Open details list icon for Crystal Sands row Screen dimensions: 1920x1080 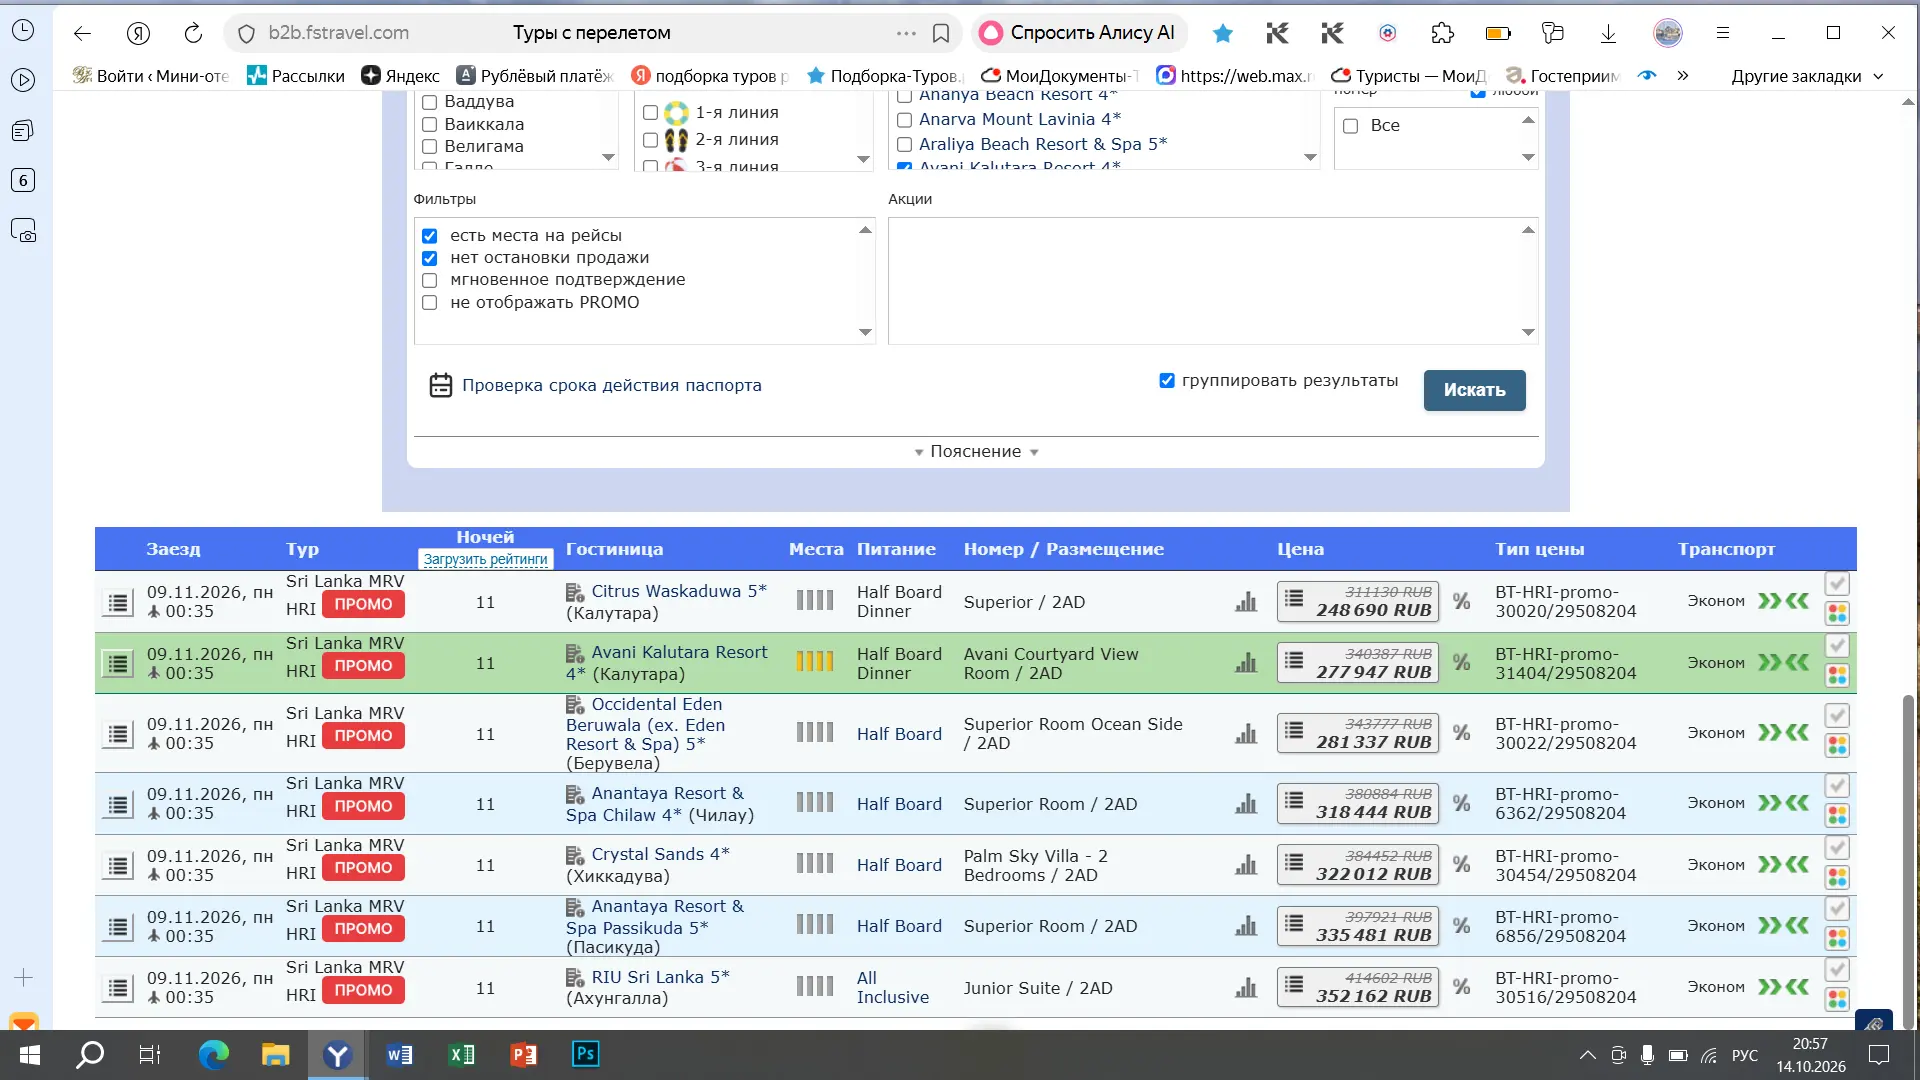[x=118, y=866]
